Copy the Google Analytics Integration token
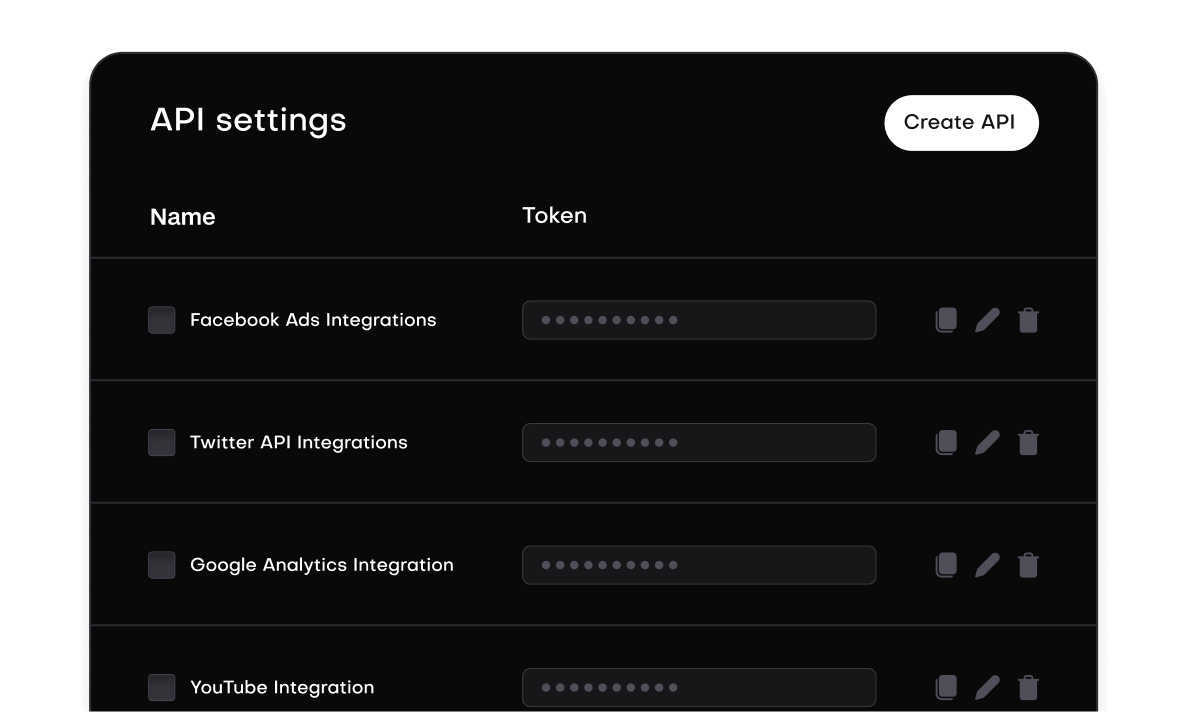 click(x=945, y=565)
